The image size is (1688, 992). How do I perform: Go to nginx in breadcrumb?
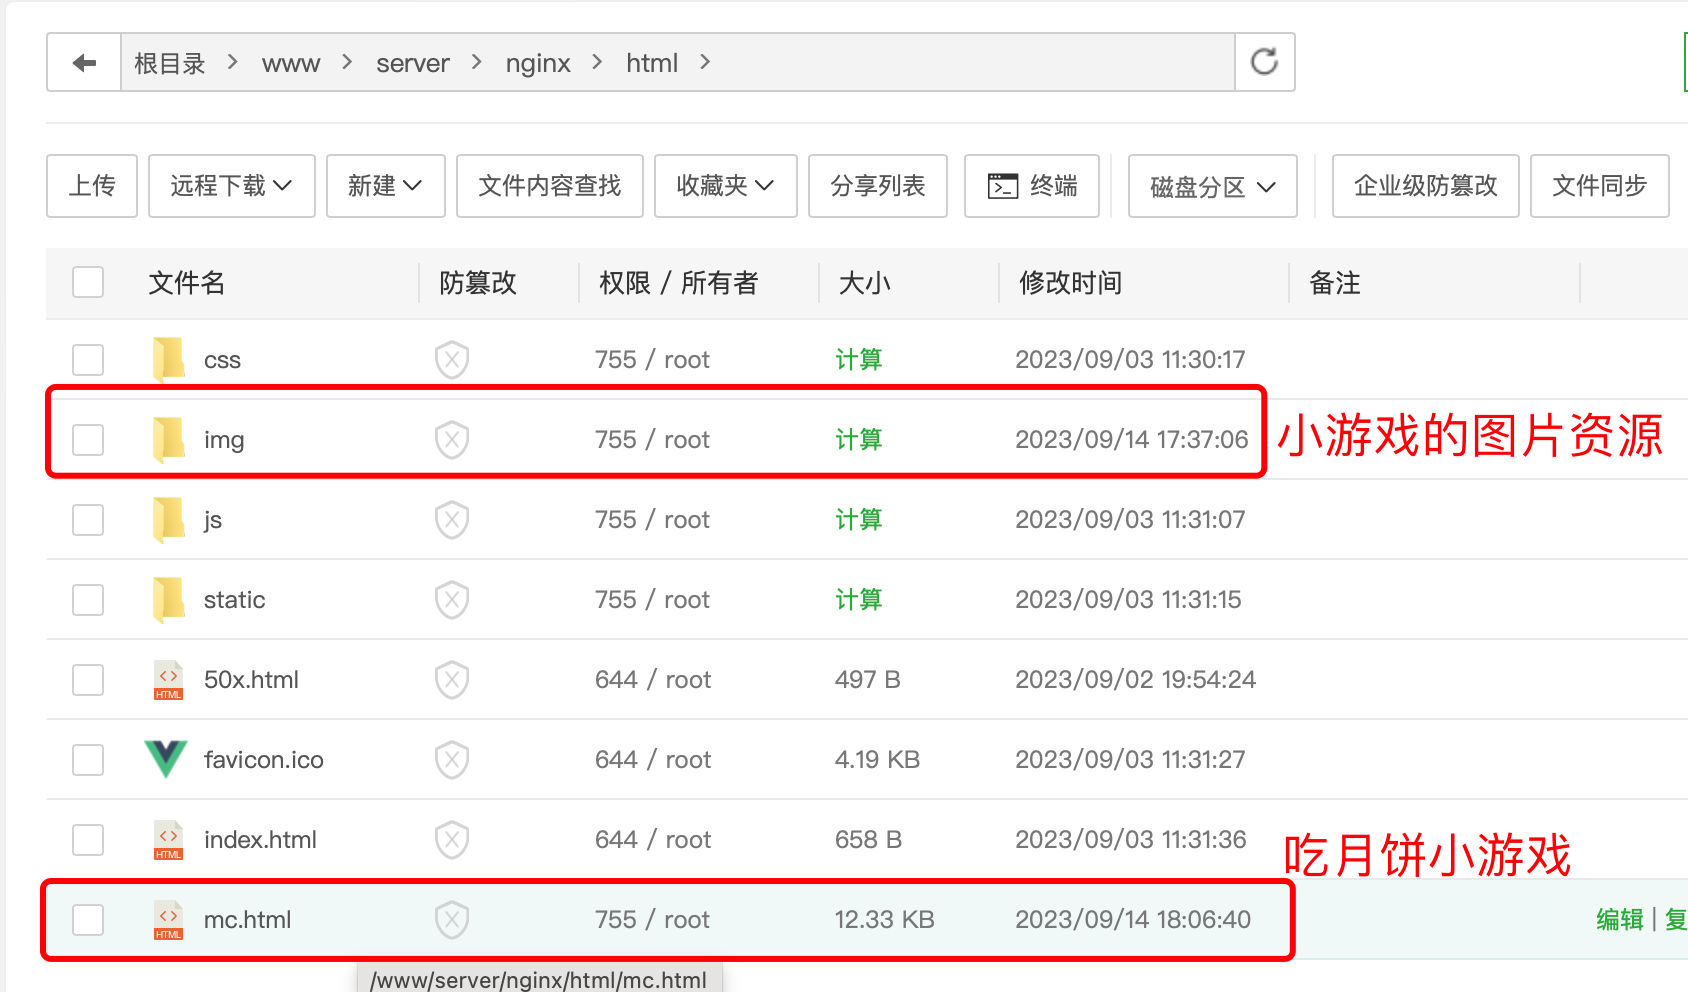[x=538, y=63]
